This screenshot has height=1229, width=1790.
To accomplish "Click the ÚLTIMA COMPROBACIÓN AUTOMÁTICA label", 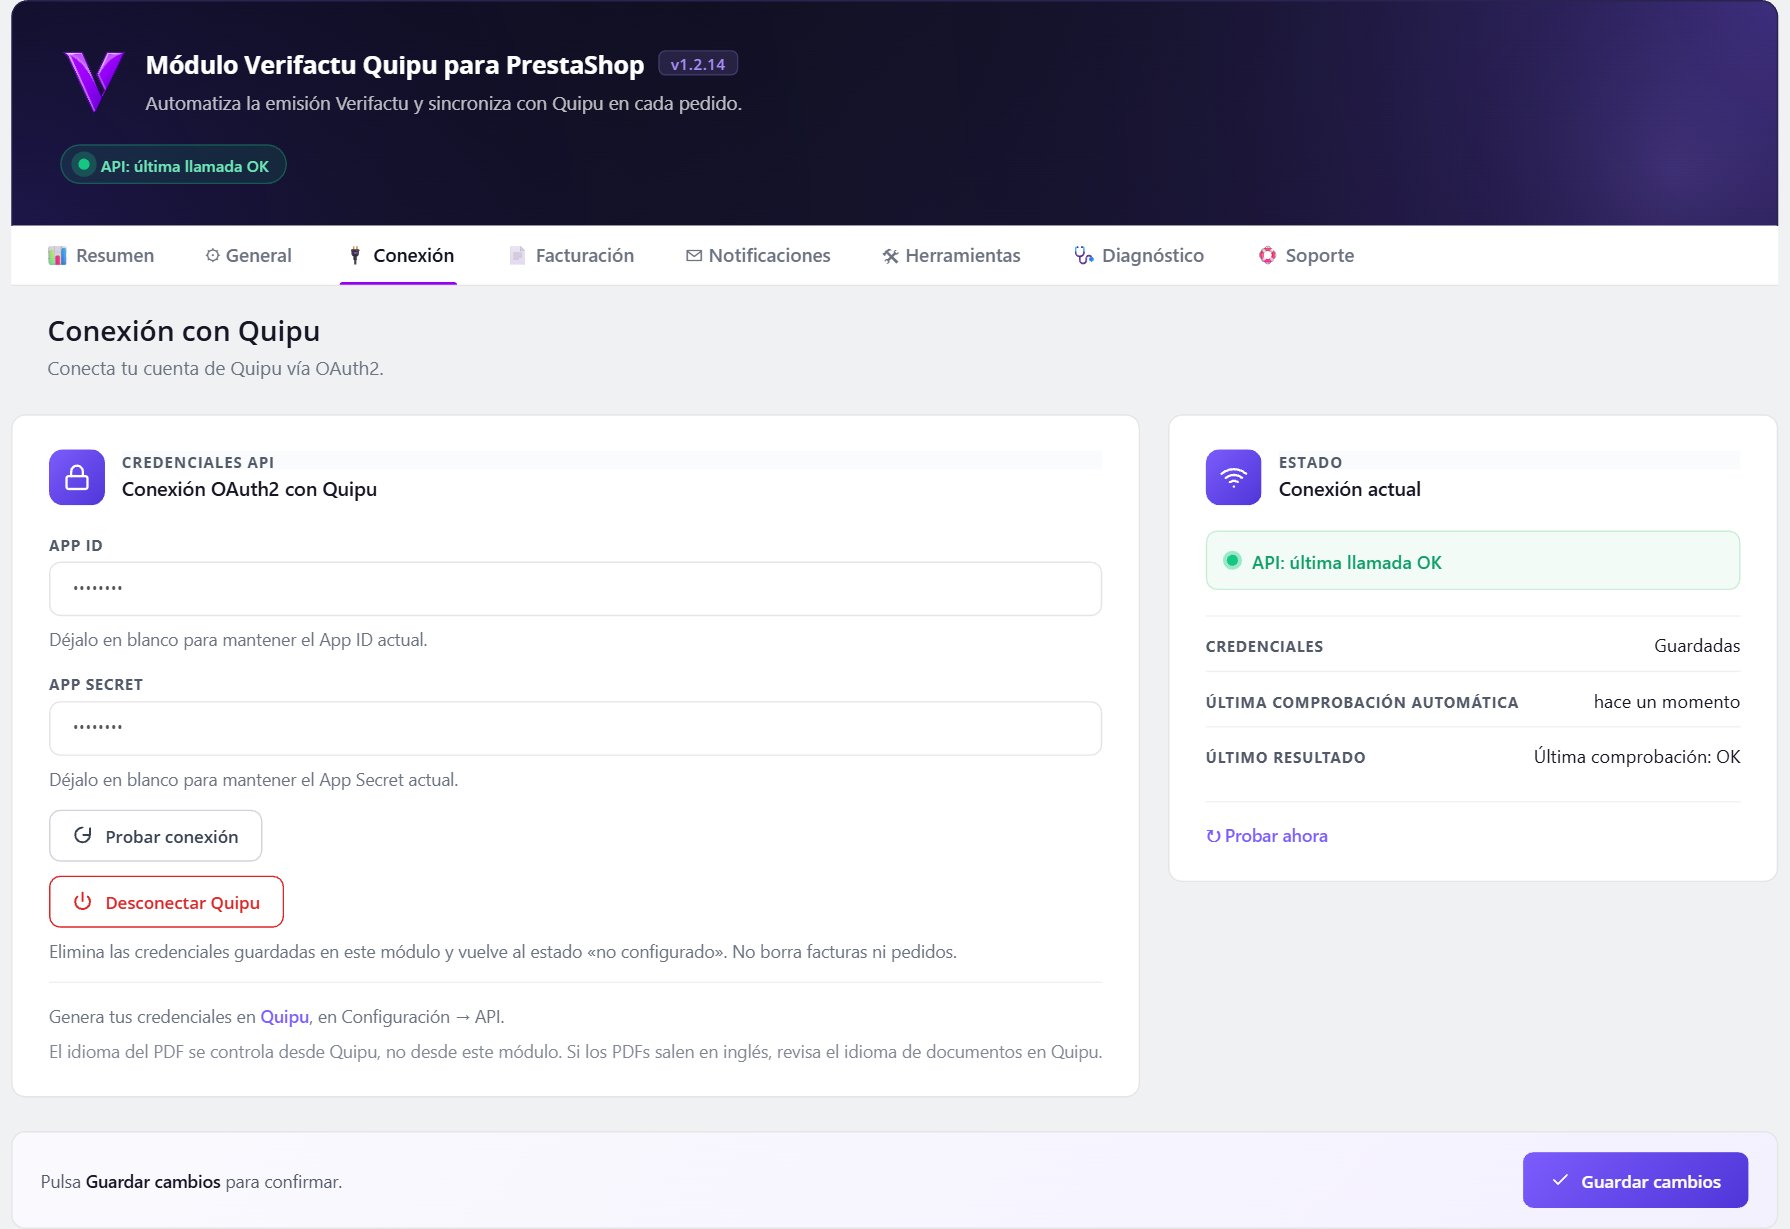I will 1362,702.
